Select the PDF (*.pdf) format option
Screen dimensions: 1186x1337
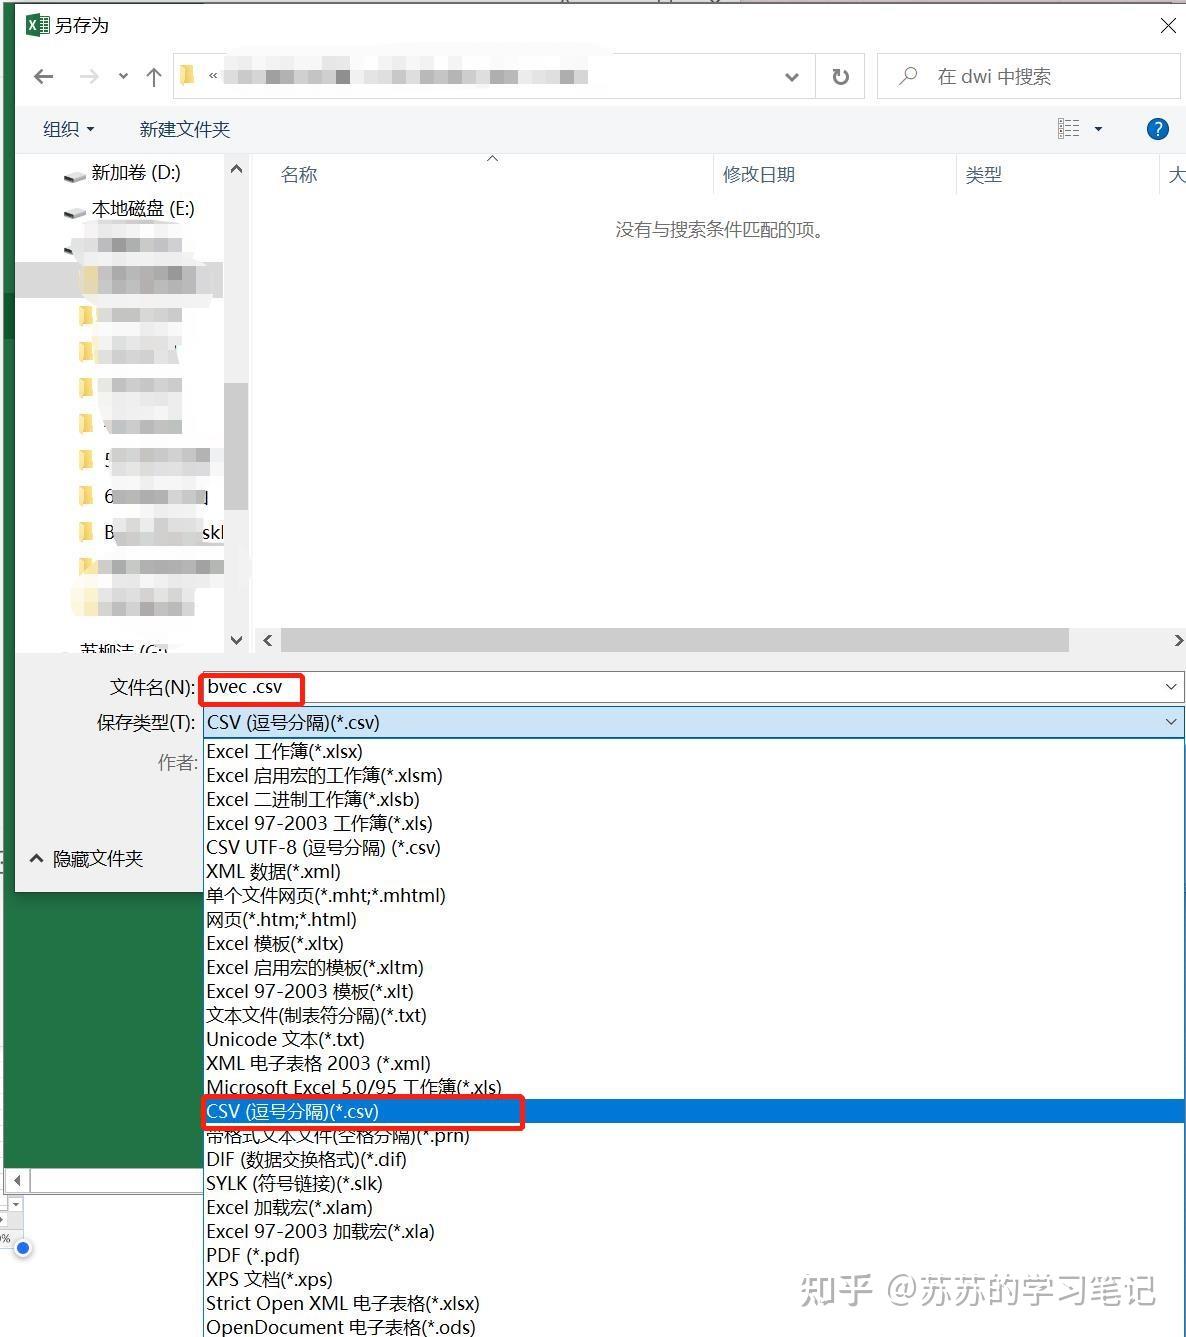pyautogui.click(x=251, y=1255)
